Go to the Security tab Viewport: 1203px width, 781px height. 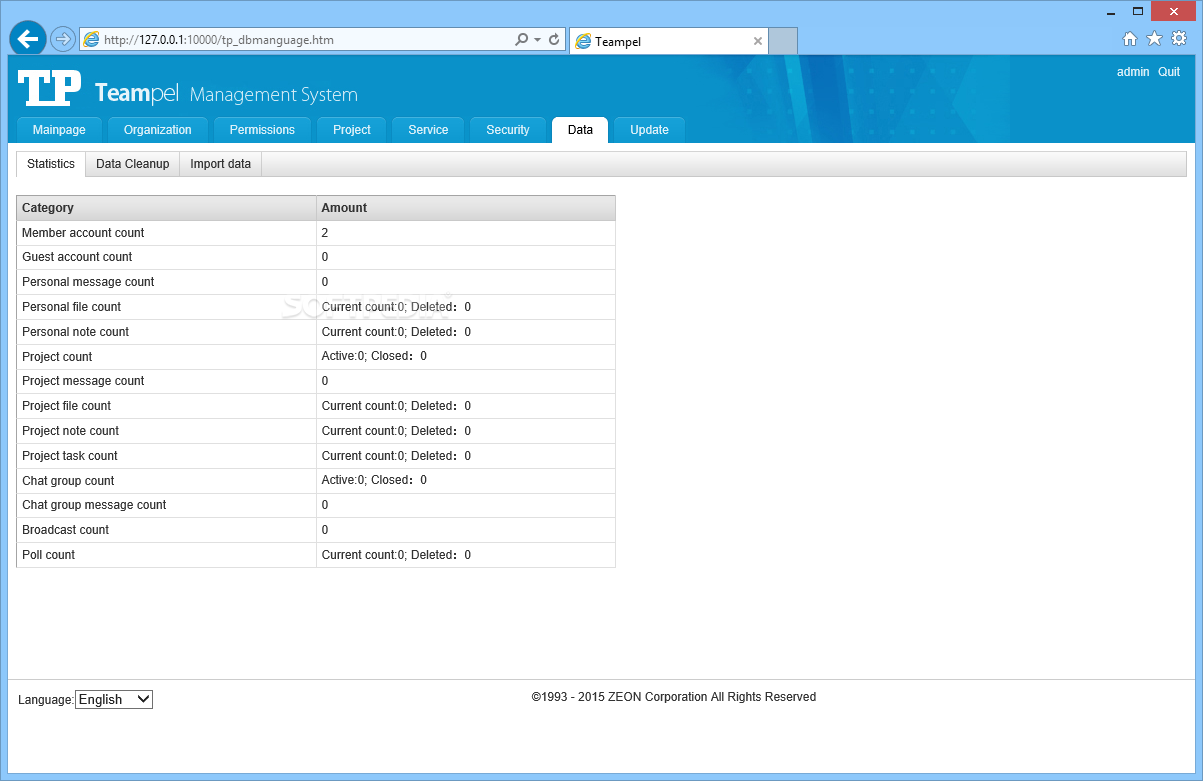coord(508,130)
